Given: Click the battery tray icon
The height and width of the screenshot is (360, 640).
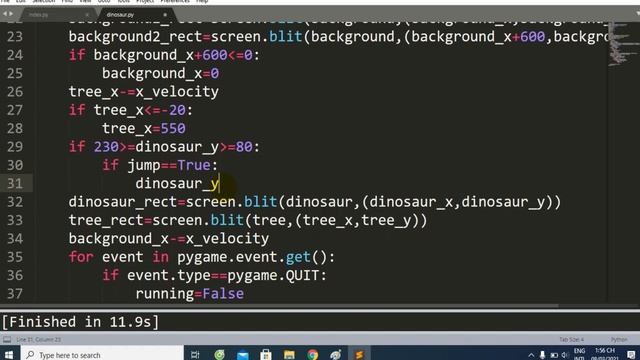Looking at the screenshot, I should [x=554, y=355].
